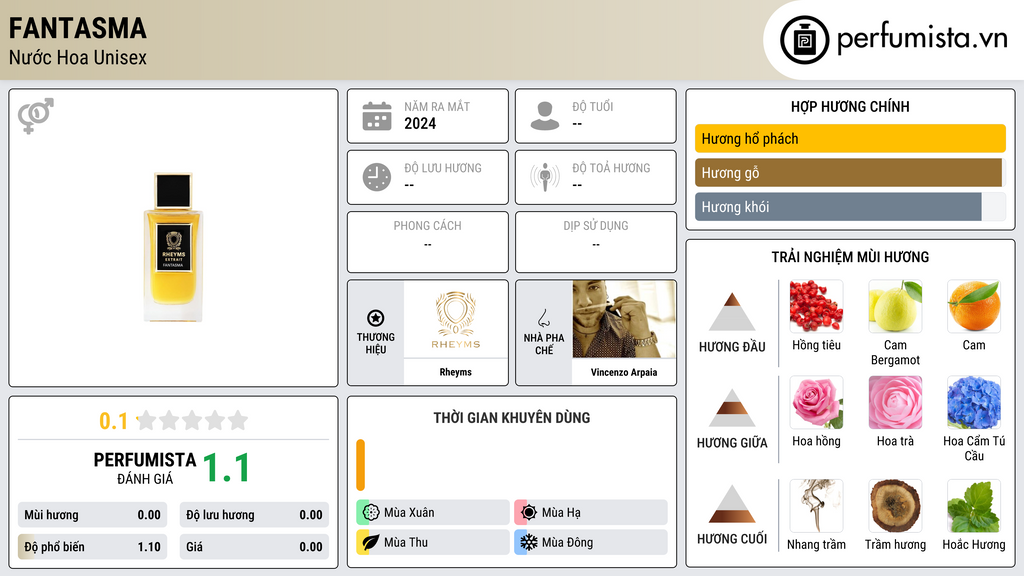This screenshot has width=1024, height=576.
Task: Click the Perfumista đánh giá label
Action: [145, 468]
